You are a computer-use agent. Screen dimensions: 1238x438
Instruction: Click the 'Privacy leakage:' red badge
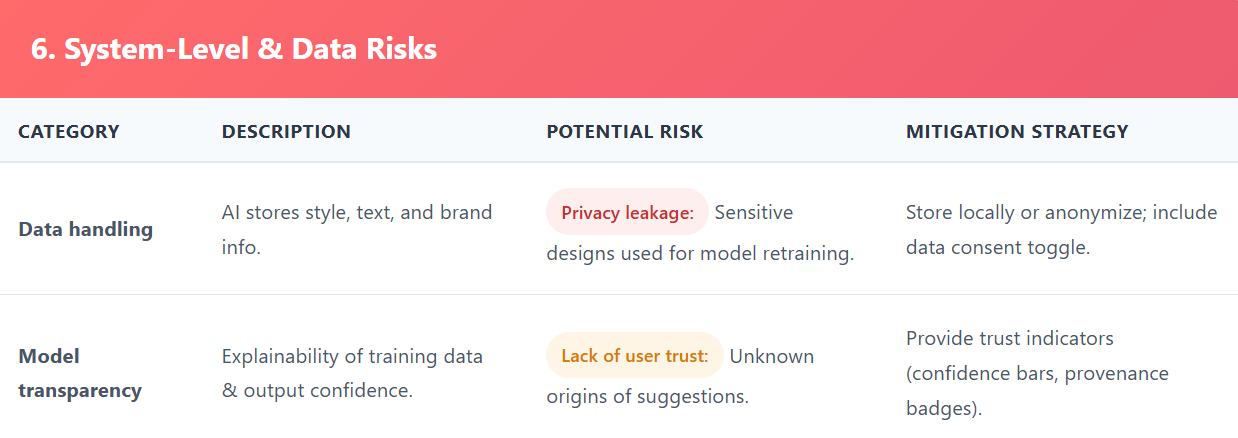627,212
